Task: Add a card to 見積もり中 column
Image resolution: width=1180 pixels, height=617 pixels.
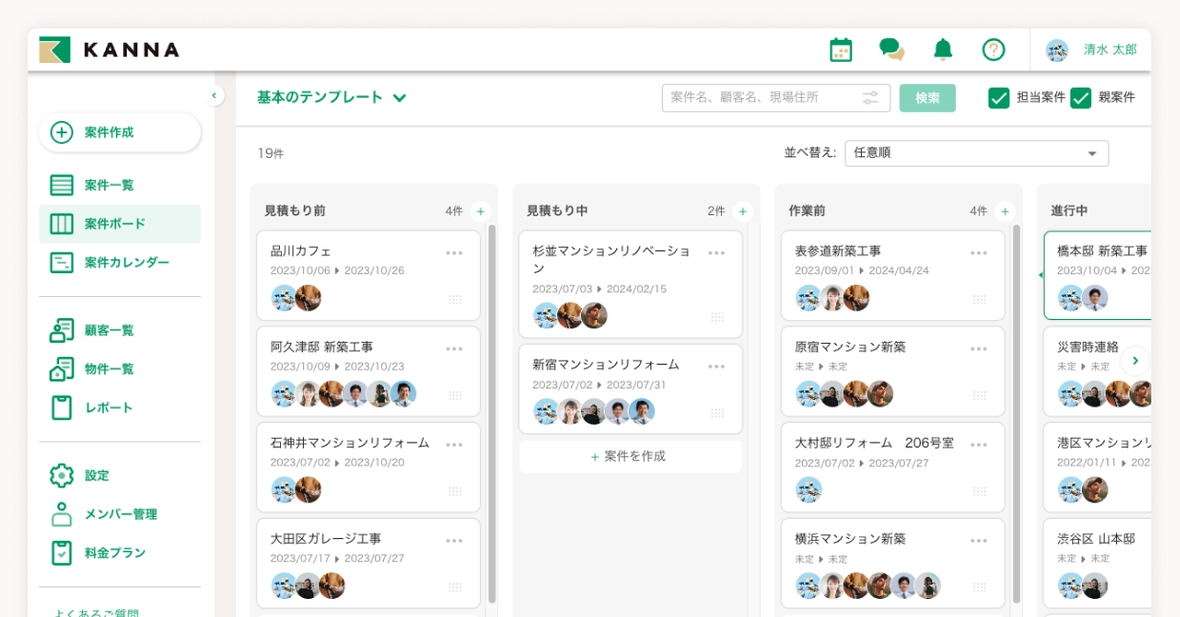Action: coord(743,211)
